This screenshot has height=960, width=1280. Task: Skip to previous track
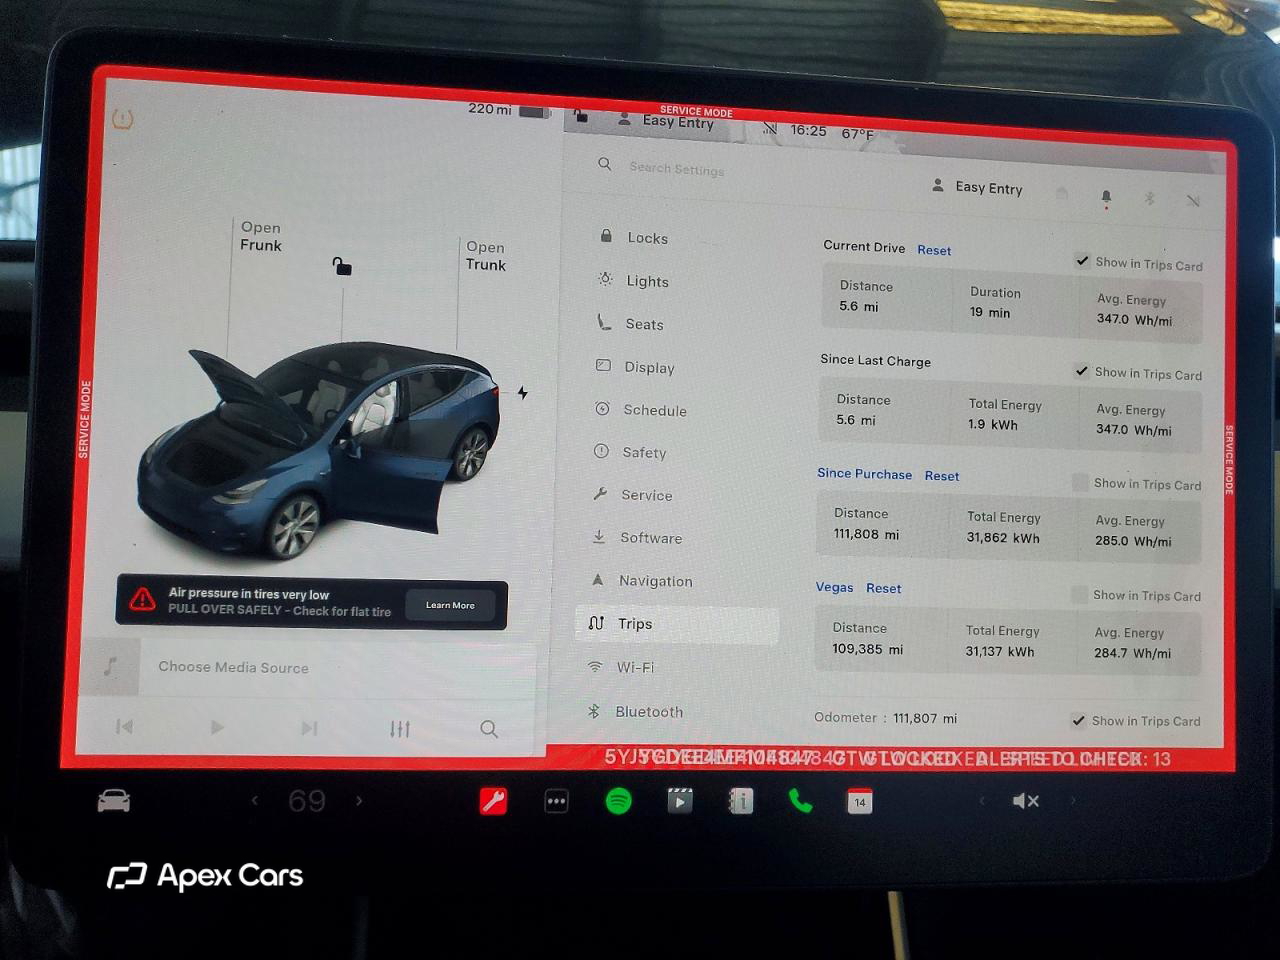124,727
